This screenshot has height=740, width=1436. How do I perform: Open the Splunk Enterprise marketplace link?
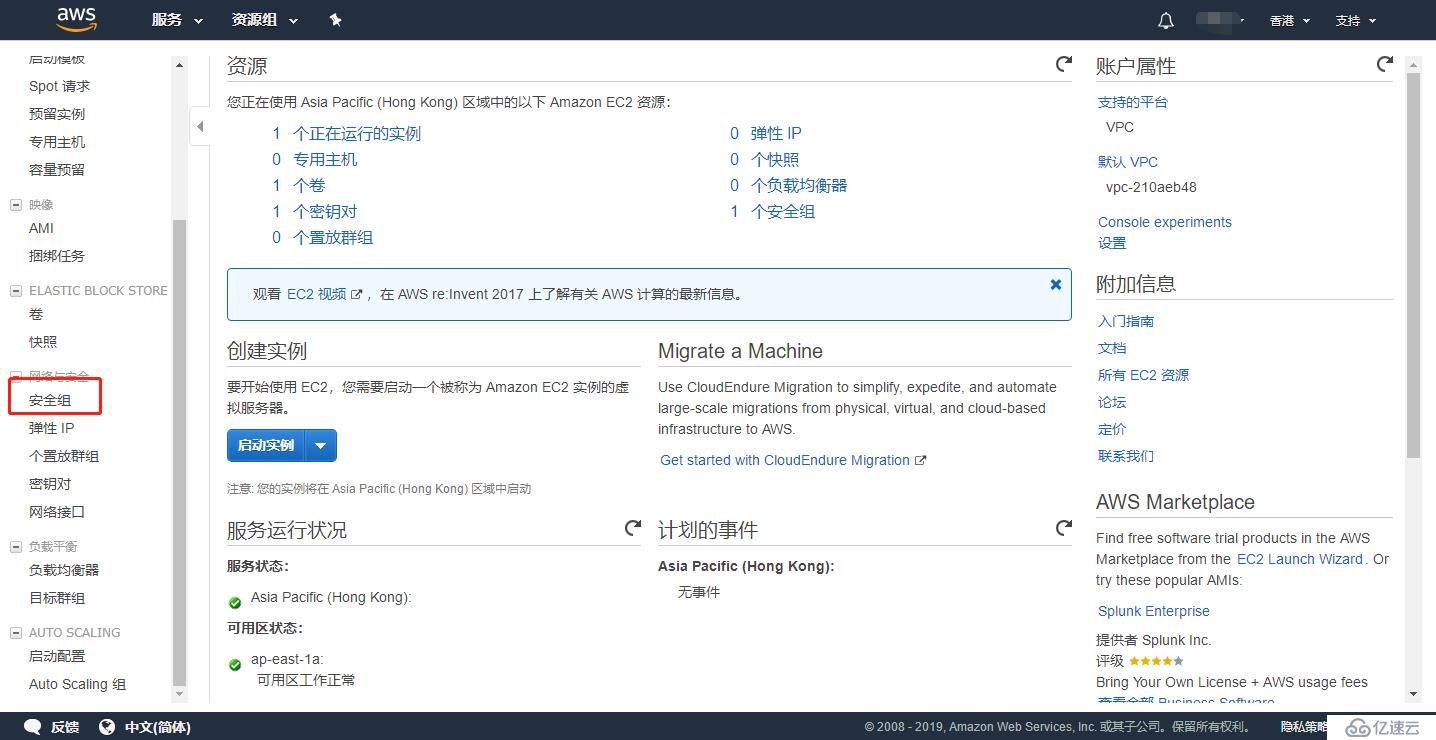coord(1154,611)
